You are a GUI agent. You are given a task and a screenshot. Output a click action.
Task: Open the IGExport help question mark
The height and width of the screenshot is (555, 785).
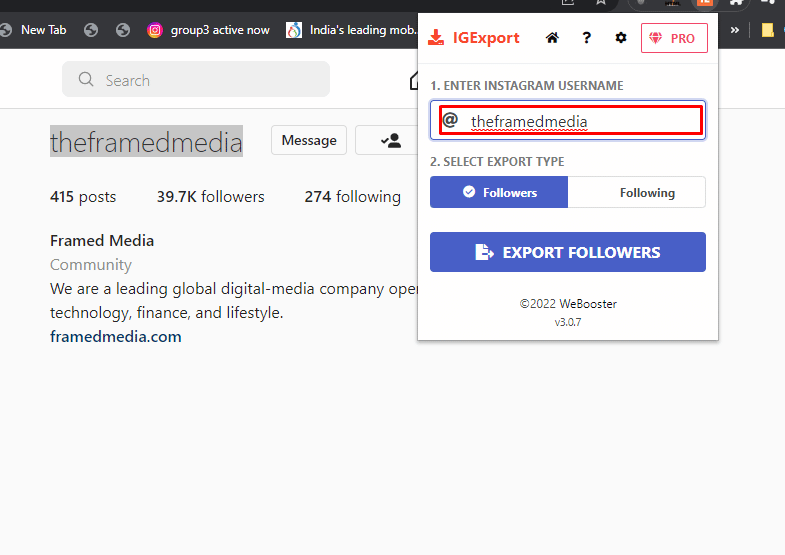tap(586, 38)
